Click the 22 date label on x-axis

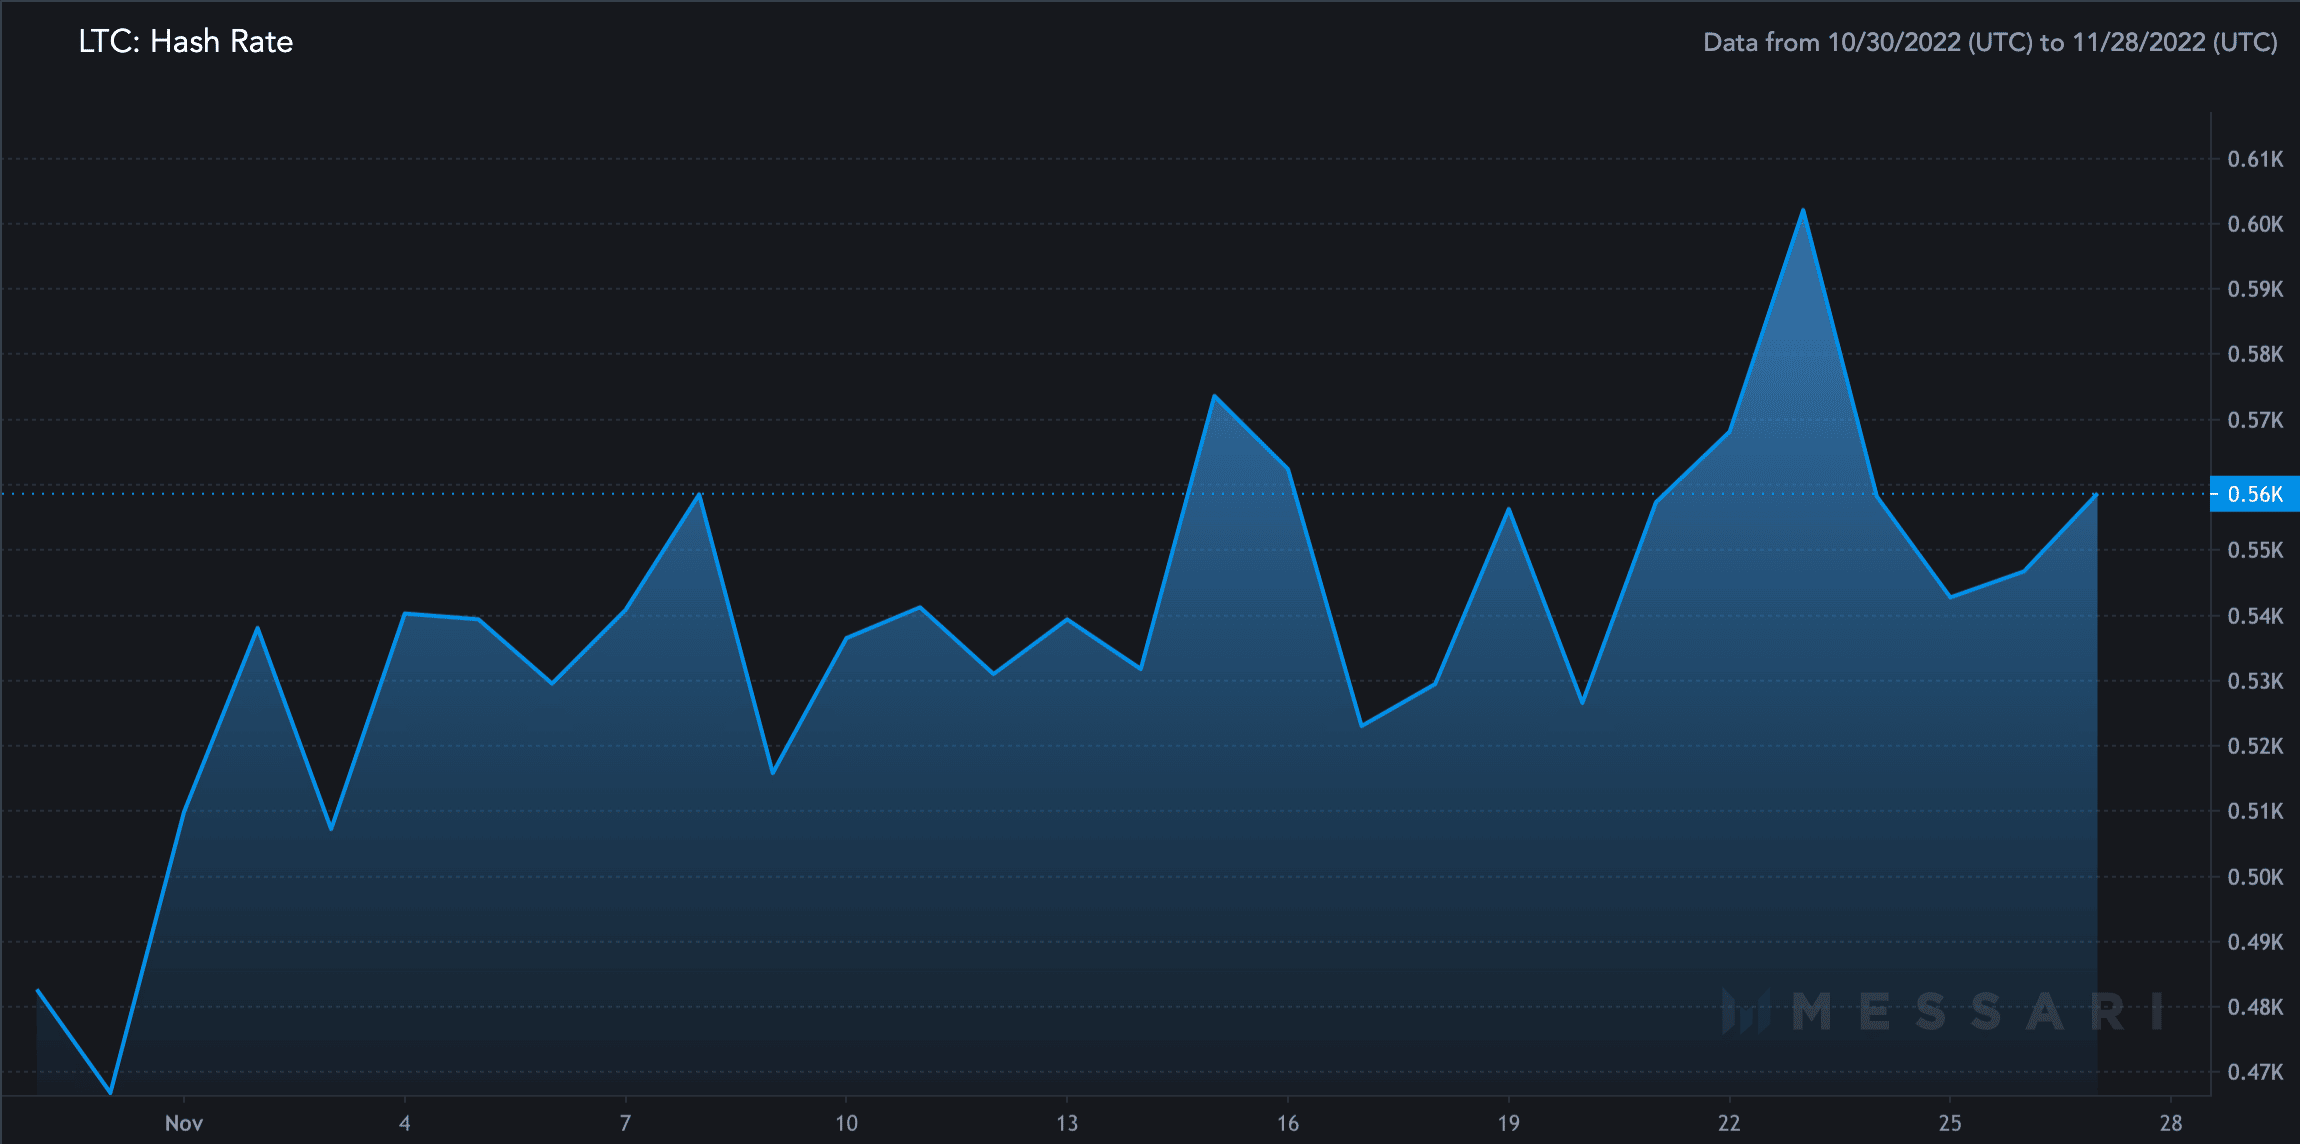(x=1729, y=1123)
